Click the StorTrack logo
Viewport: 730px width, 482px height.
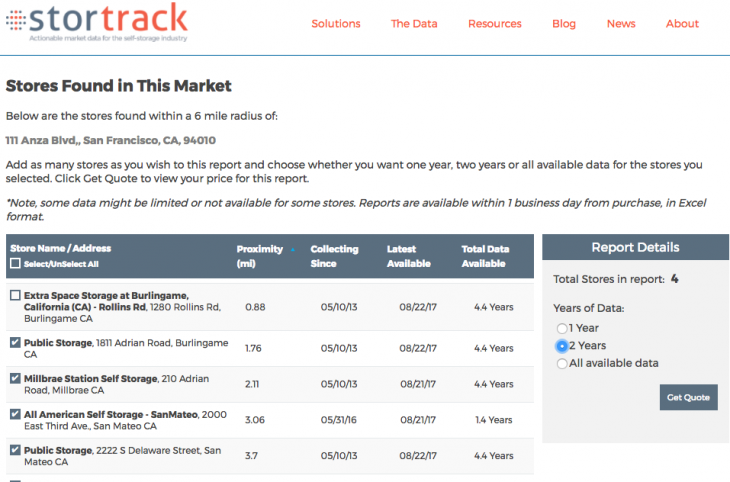tap(96, 22)
